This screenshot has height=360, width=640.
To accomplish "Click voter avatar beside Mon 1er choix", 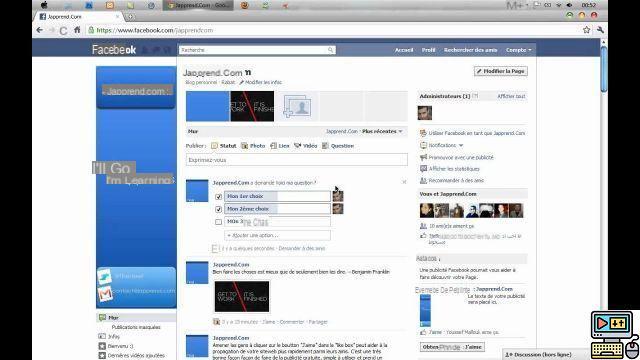I will [338, 196].
